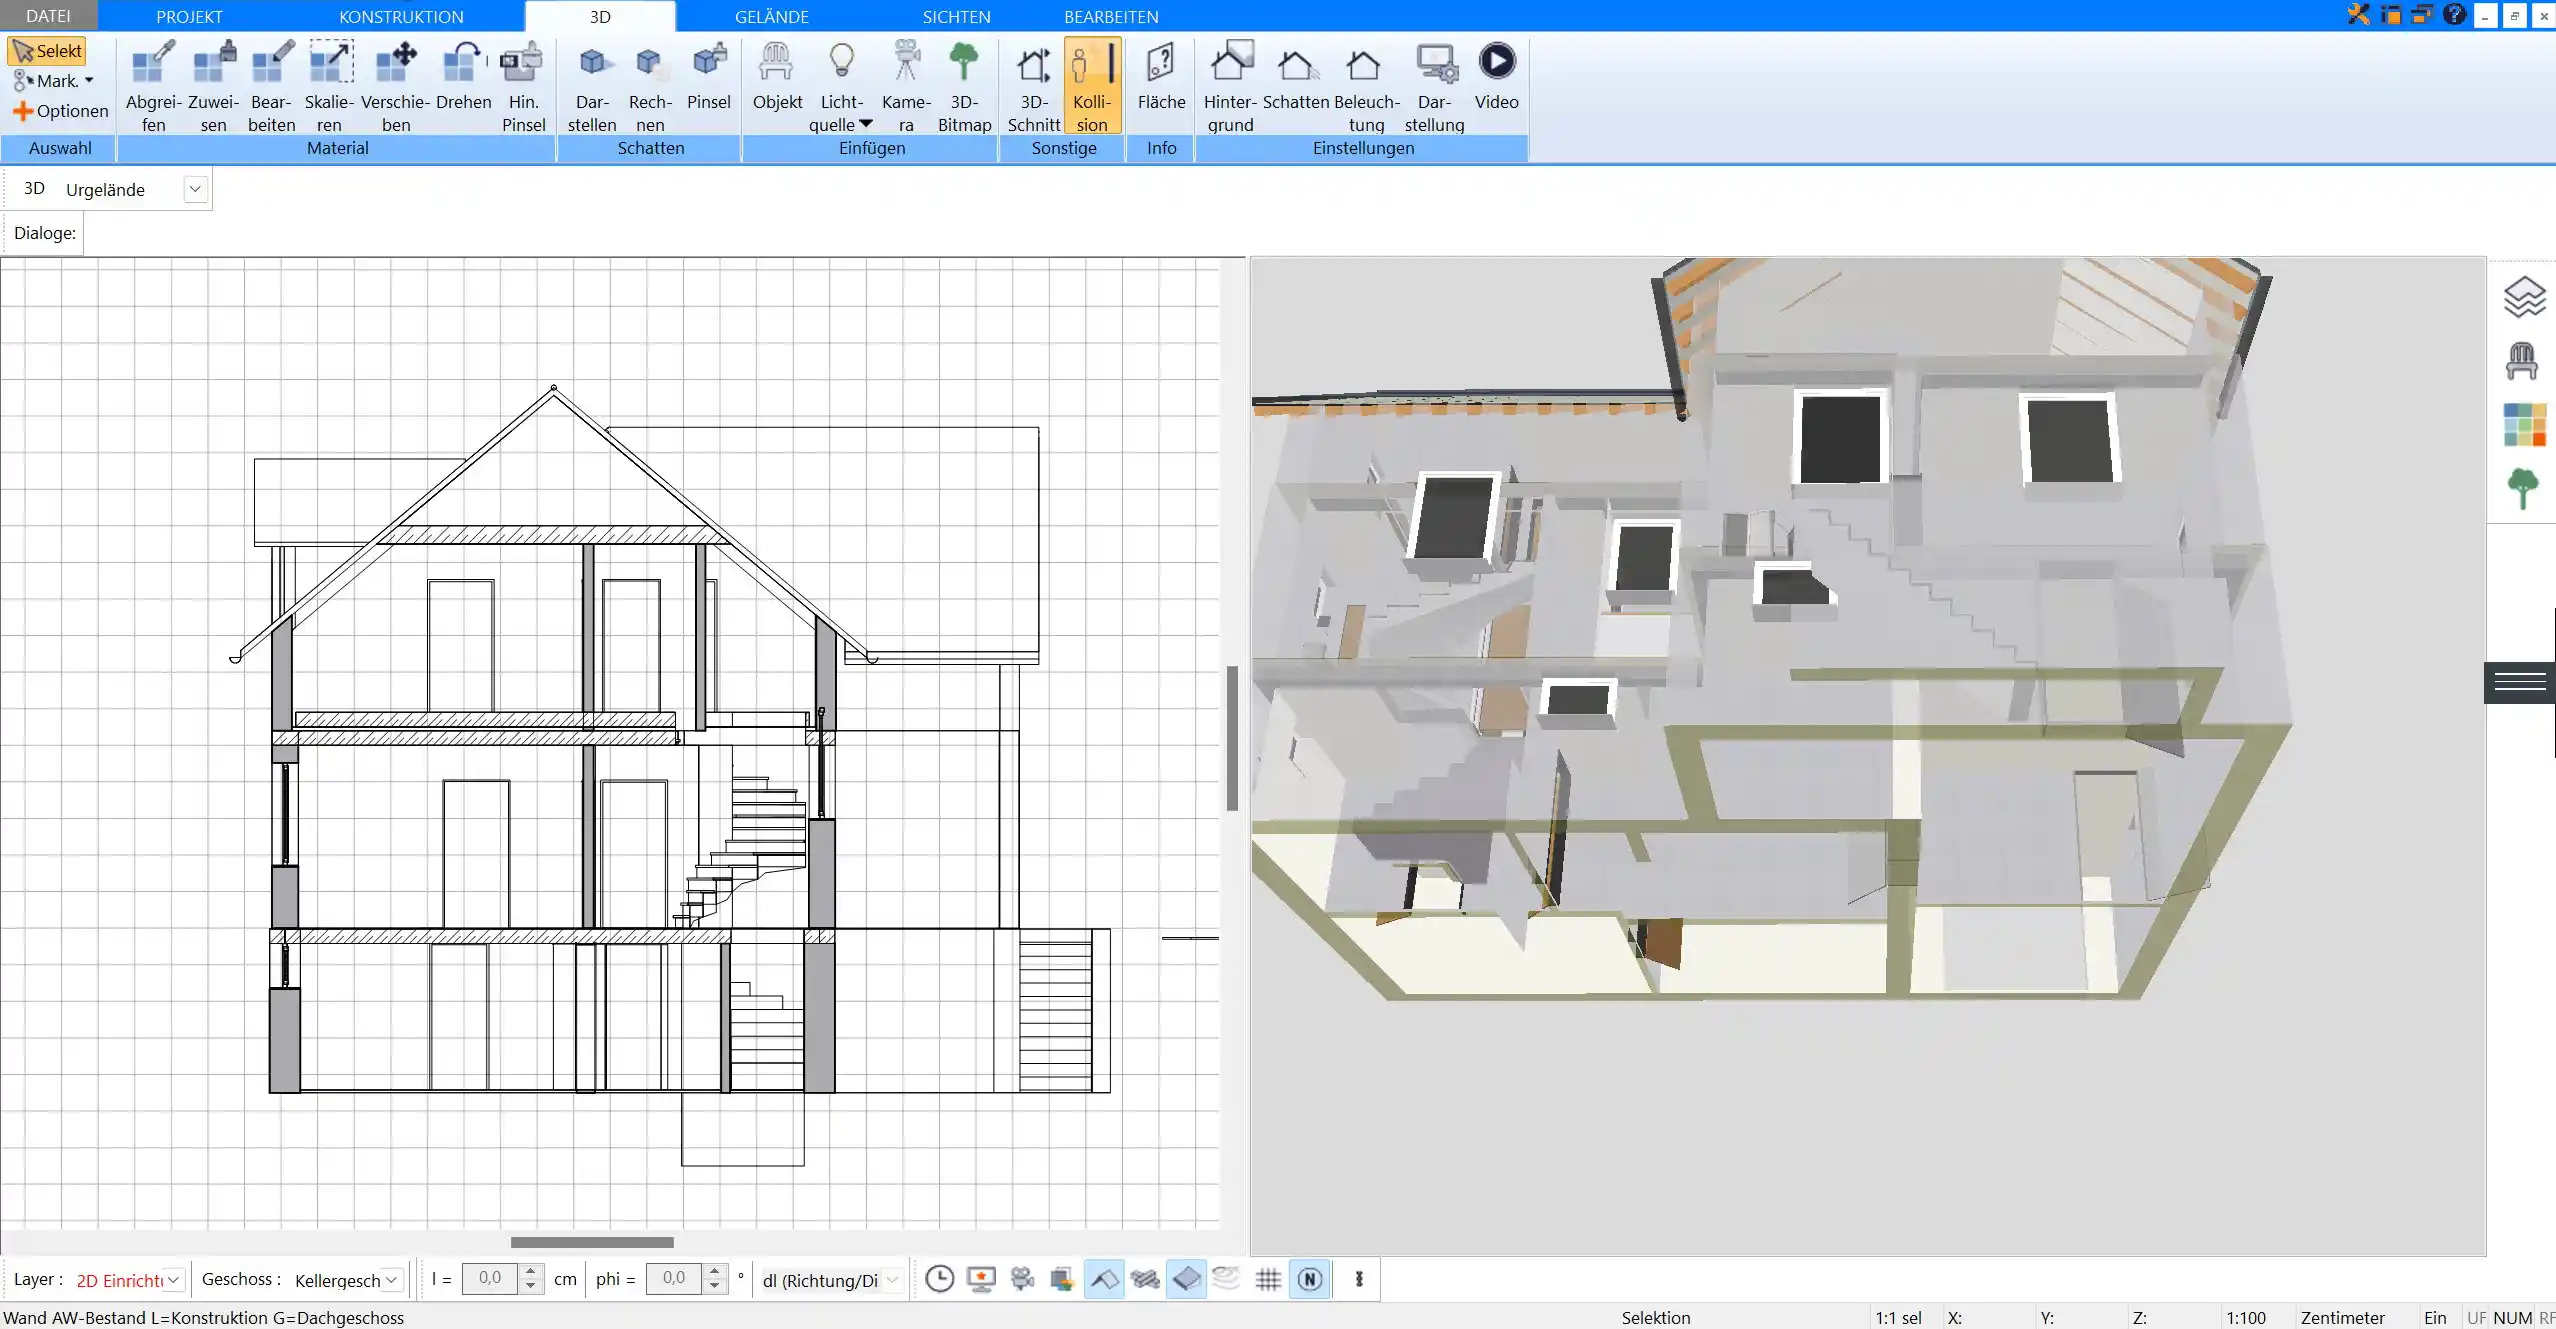The height and width of the screenshot is (1329, 2556).
Task: Switch to the BEARBEITEN tab
Action: point(1111,16)
